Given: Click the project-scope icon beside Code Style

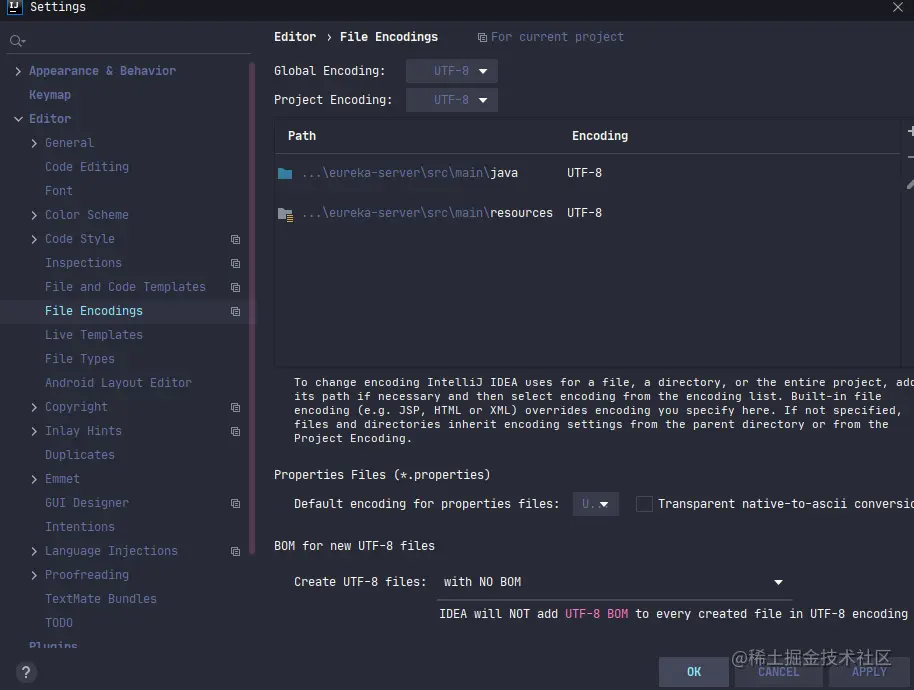Looking at the screenshot, I should 235,240.
